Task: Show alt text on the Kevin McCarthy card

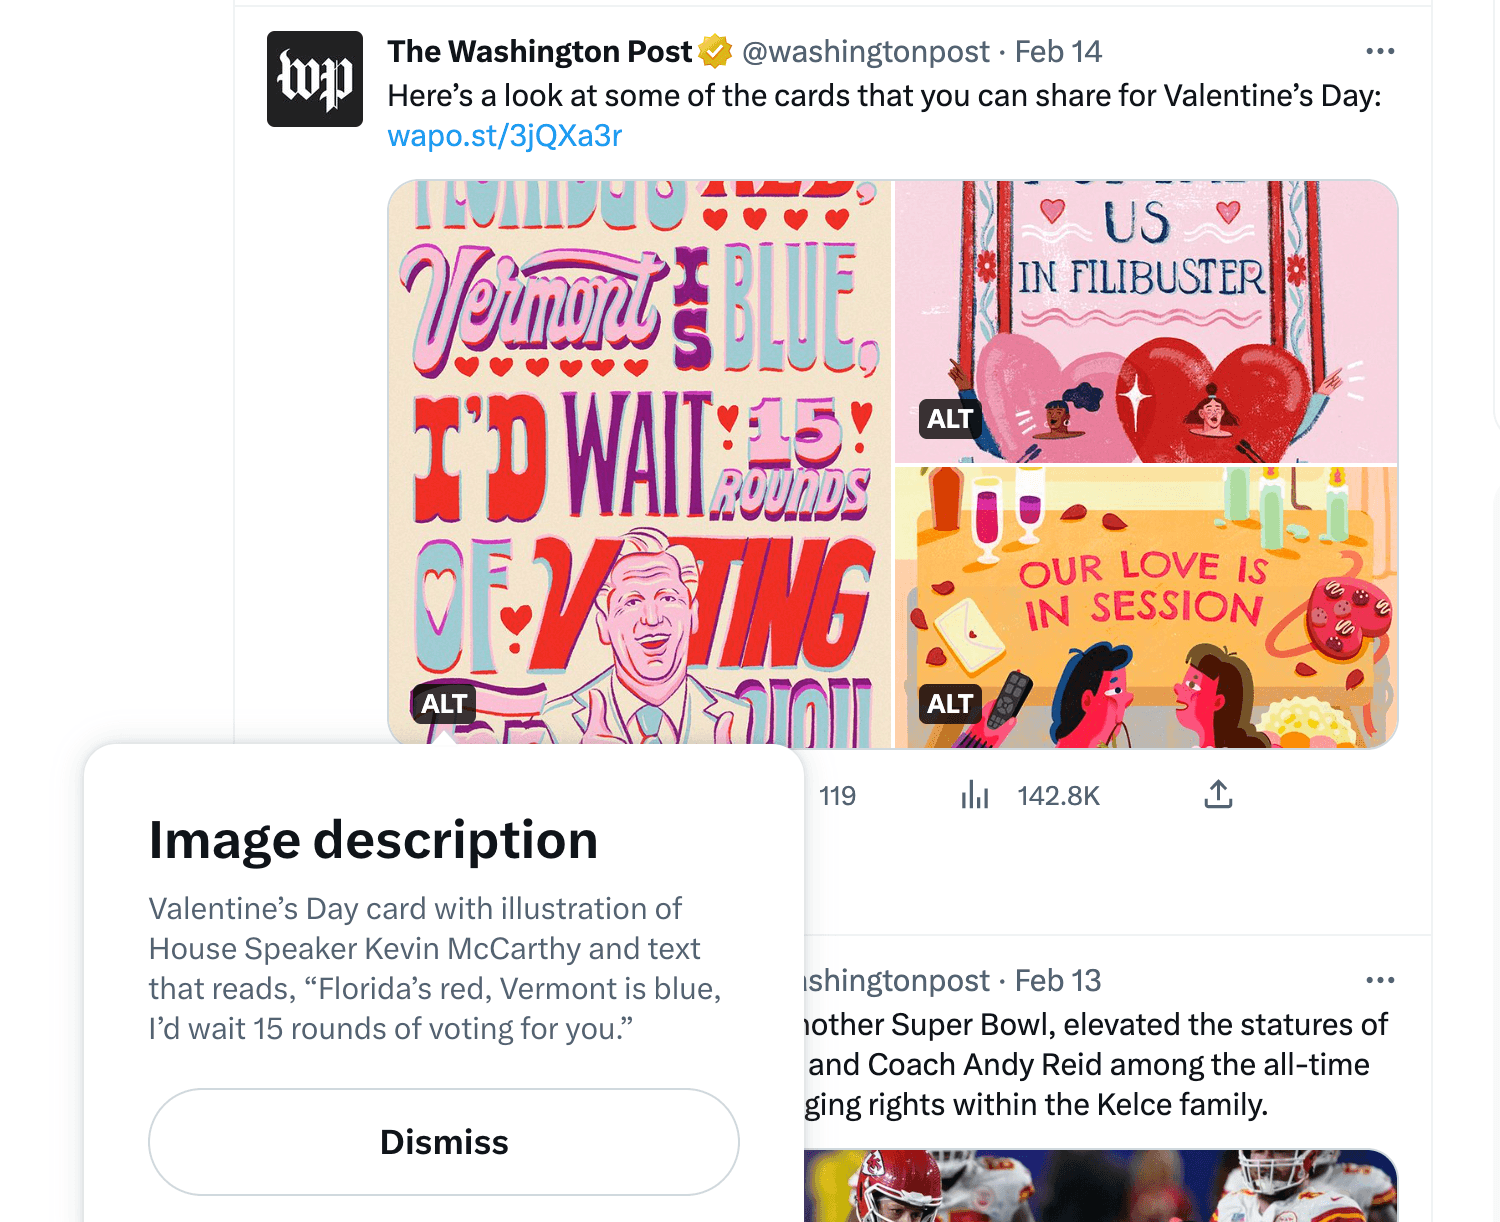Action: point(443,705)
